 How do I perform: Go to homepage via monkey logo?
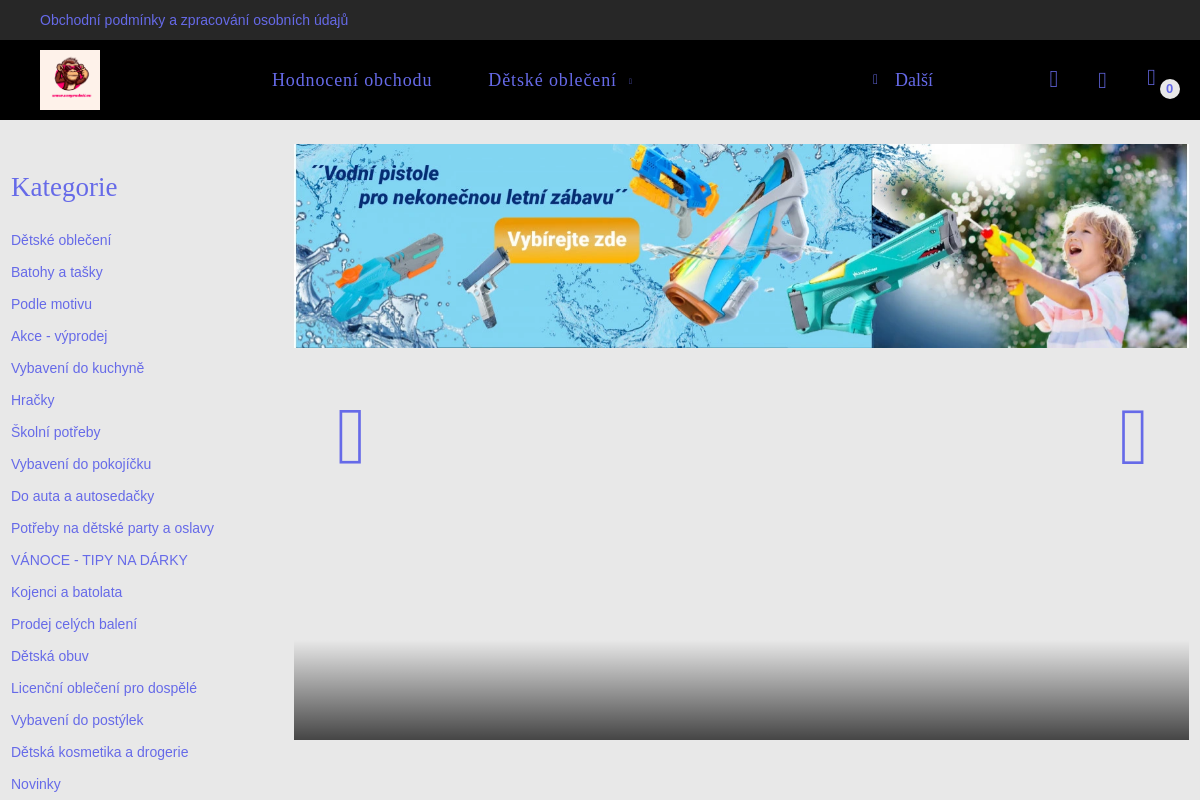70,80
